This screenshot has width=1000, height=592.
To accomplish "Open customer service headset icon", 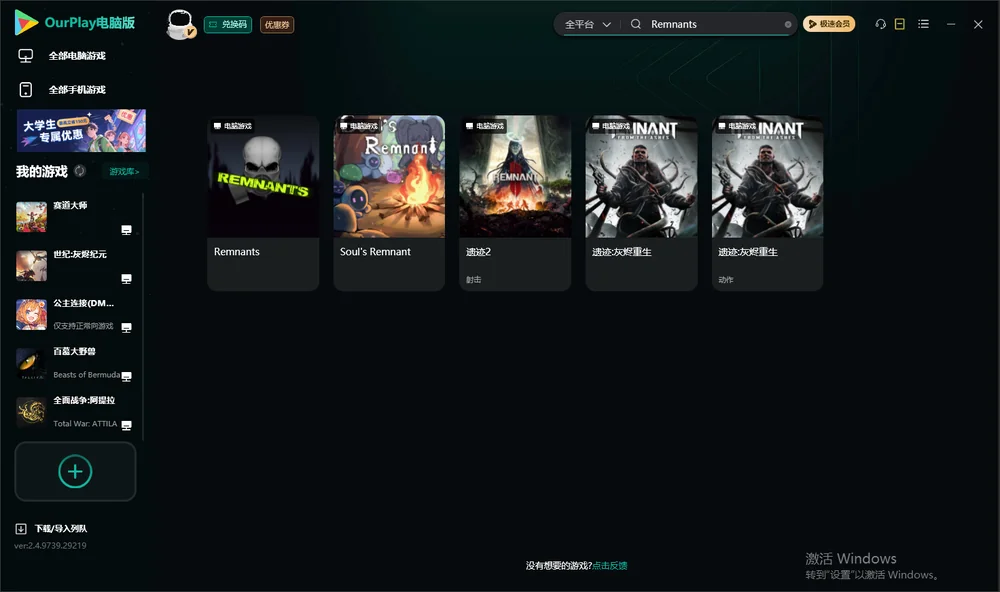I will 881,24.
